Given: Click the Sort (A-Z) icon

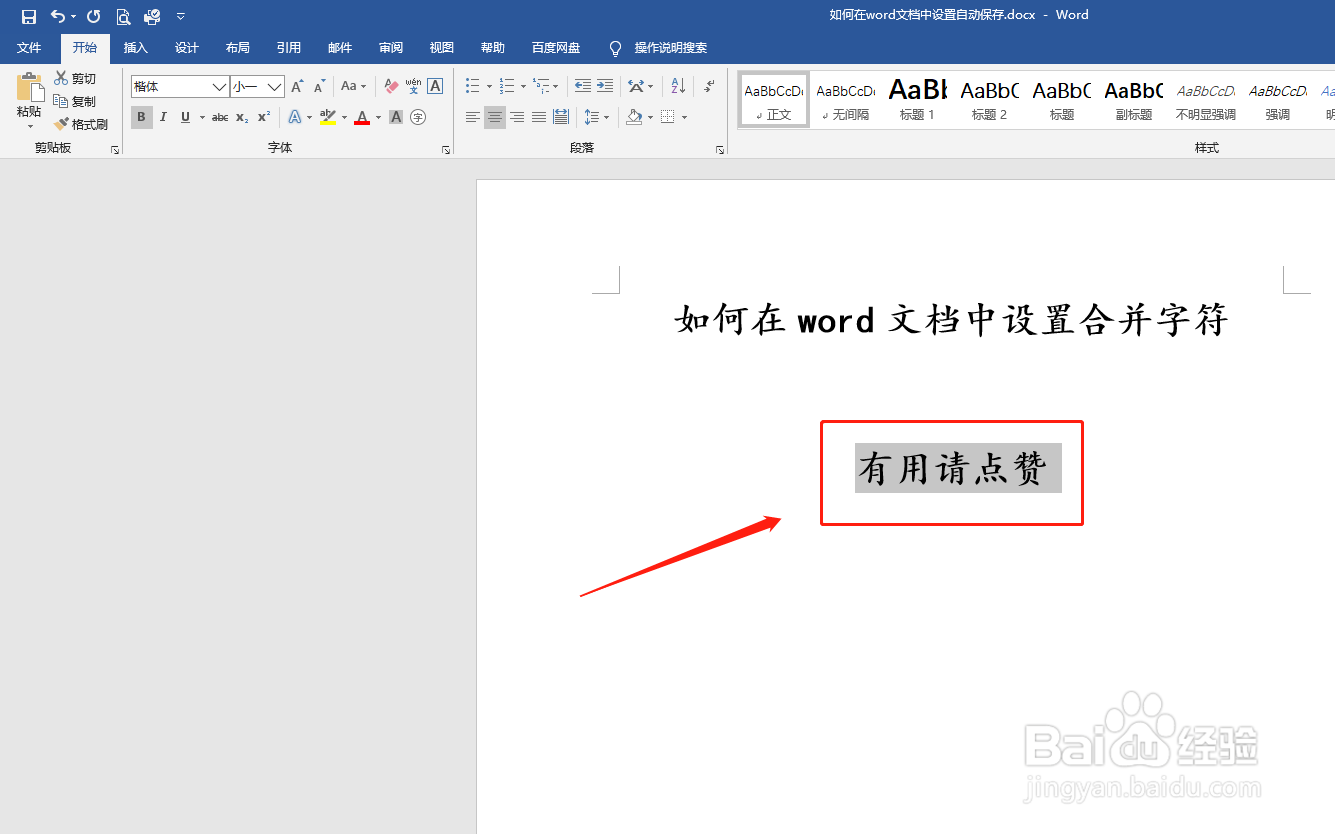Looking at the screenshot, I should tap(677, 87).
